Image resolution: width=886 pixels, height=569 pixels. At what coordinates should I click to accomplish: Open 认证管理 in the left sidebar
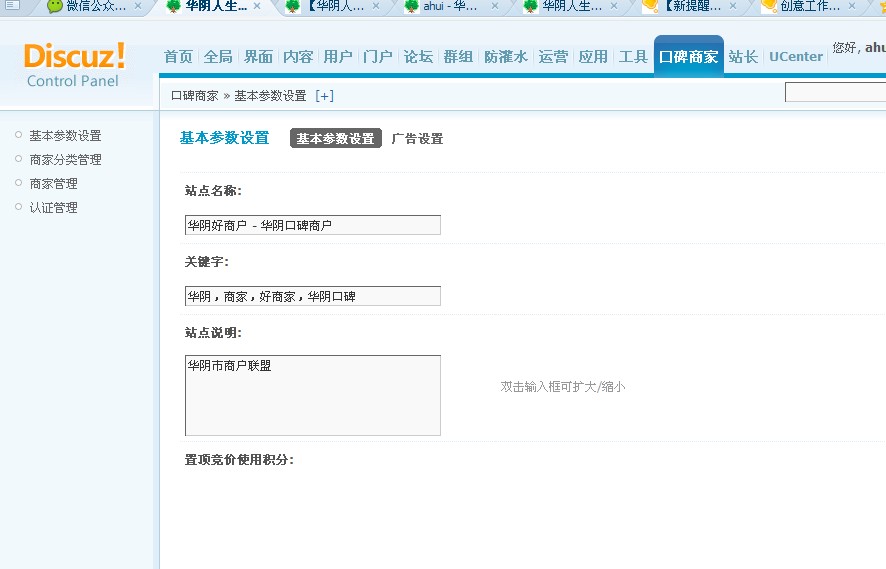tap(54, 207)
